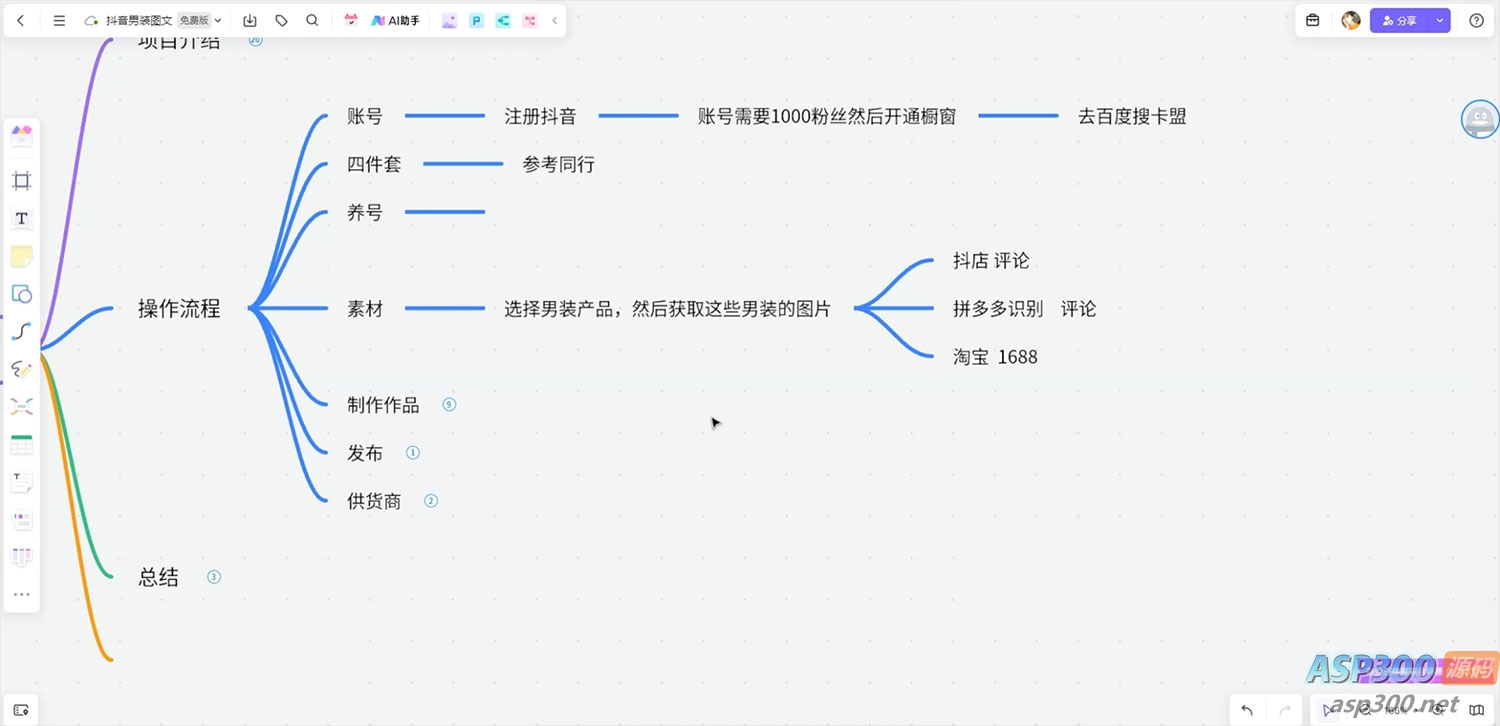This screenshot has height=726, width=1500.
Task: Select the Table tool
Action: pos(21,444)
